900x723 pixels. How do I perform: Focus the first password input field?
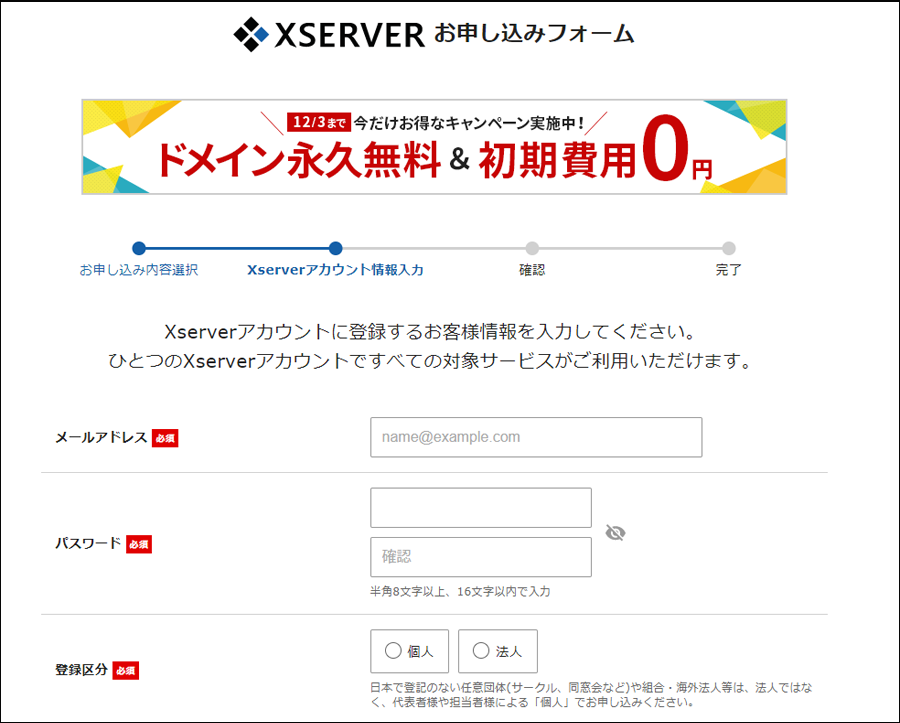[x=481, y=508]
